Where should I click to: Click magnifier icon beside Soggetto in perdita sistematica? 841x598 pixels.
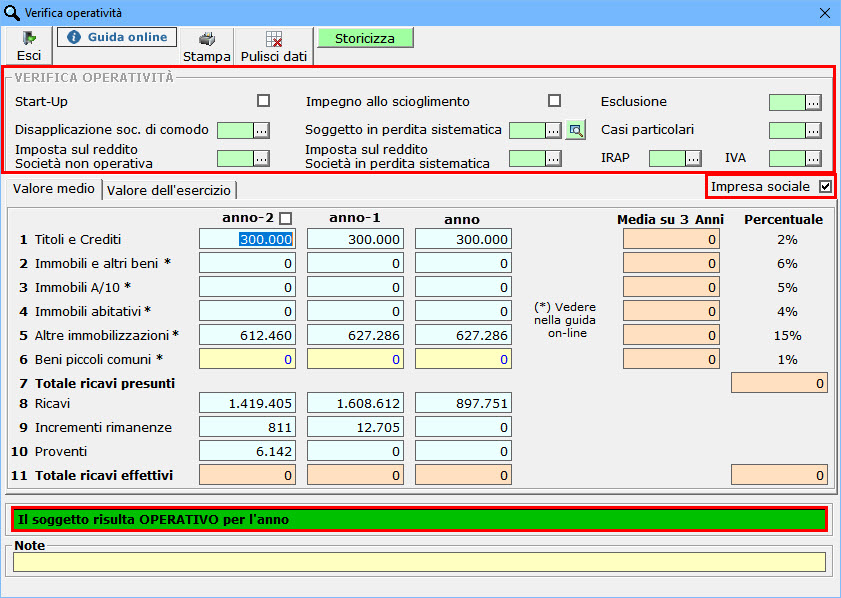575,130
